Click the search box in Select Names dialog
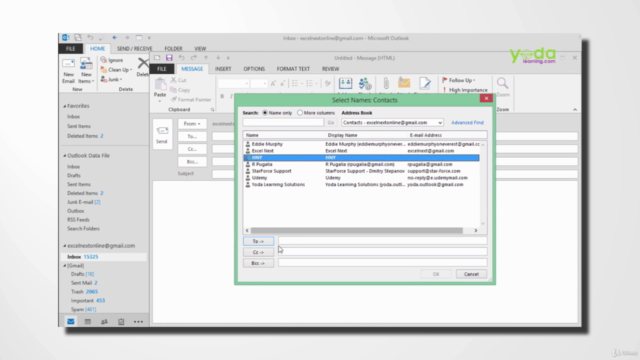Image resolution: width=640 pixels, height=360 pixels. (x=283, y=122)
